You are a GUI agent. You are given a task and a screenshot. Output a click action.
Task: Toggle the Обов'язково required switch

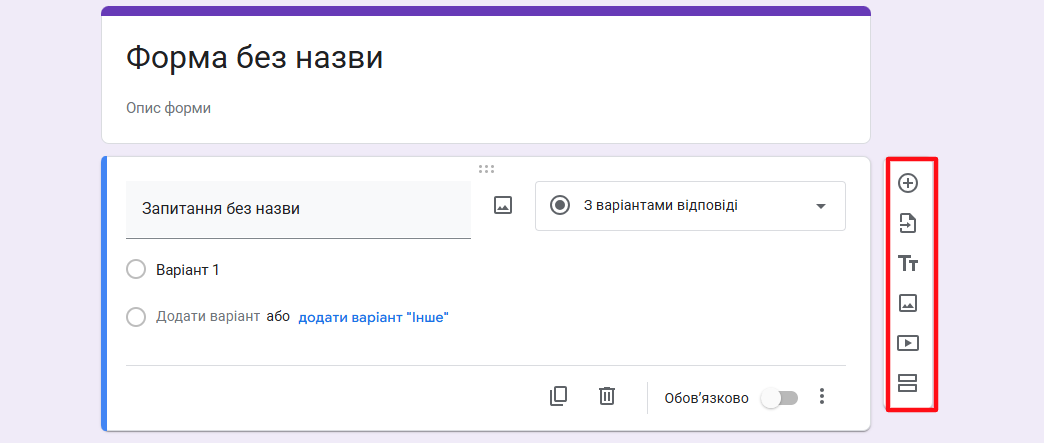pyautogui.click(x=779, y=398)
